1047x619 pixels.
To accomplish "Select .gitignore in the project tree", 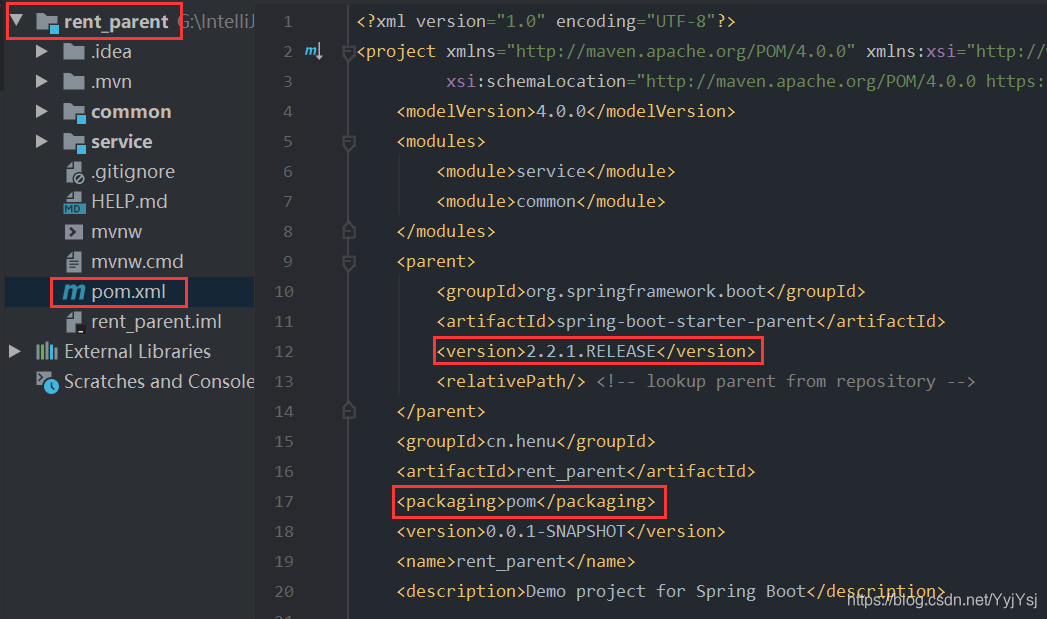I will (x=133, y=172).
